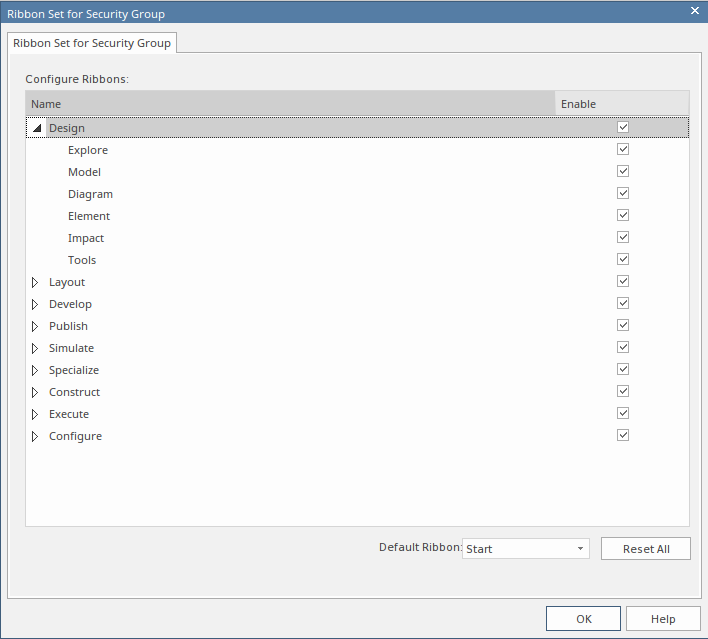Click the Enable column header
Screen dimensions: 708x639
tap(621, 104)
